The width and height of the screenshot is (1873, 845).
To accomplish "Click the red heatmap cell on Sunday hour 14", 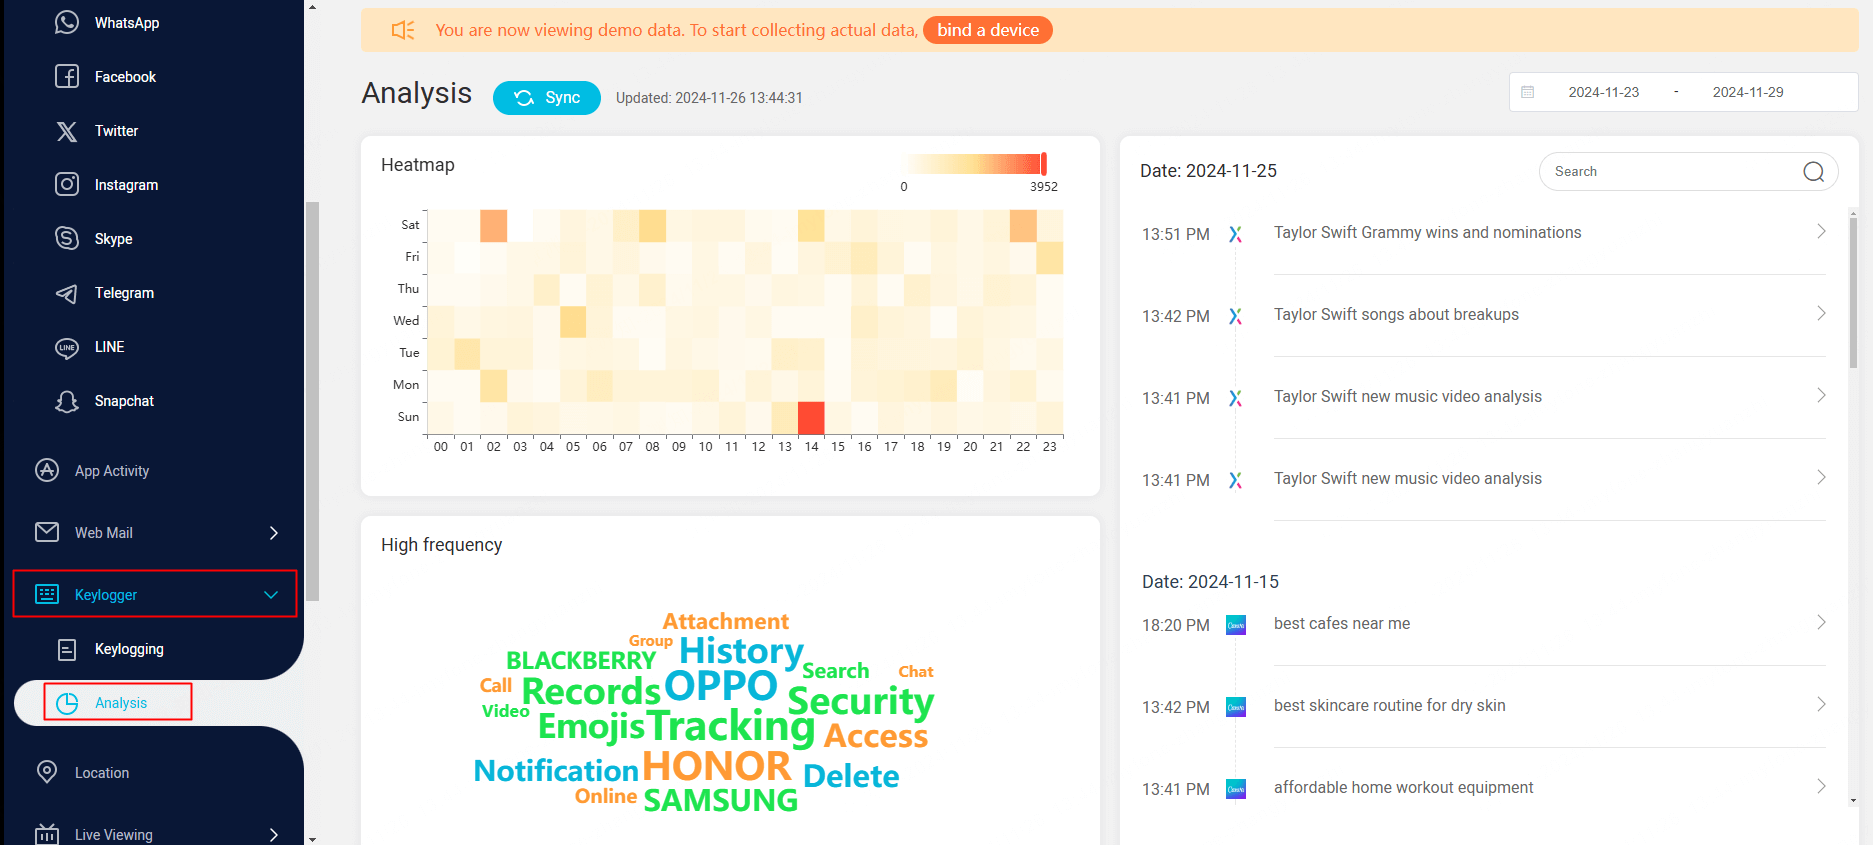I will click(x=811, y=417).
